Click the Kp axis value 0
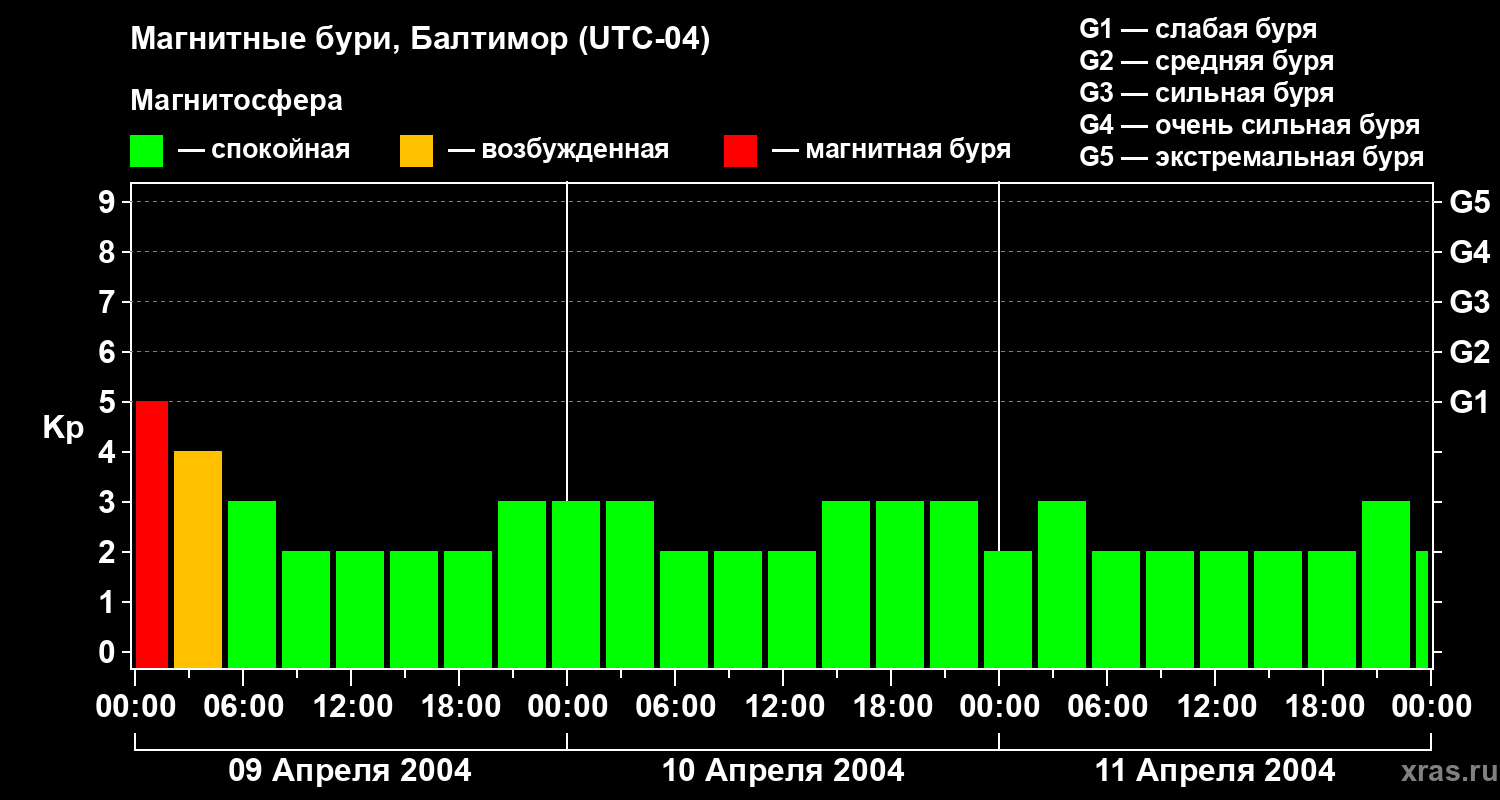Image resolution: width=1500 pixels, height=800 pixels. (109, 652)
